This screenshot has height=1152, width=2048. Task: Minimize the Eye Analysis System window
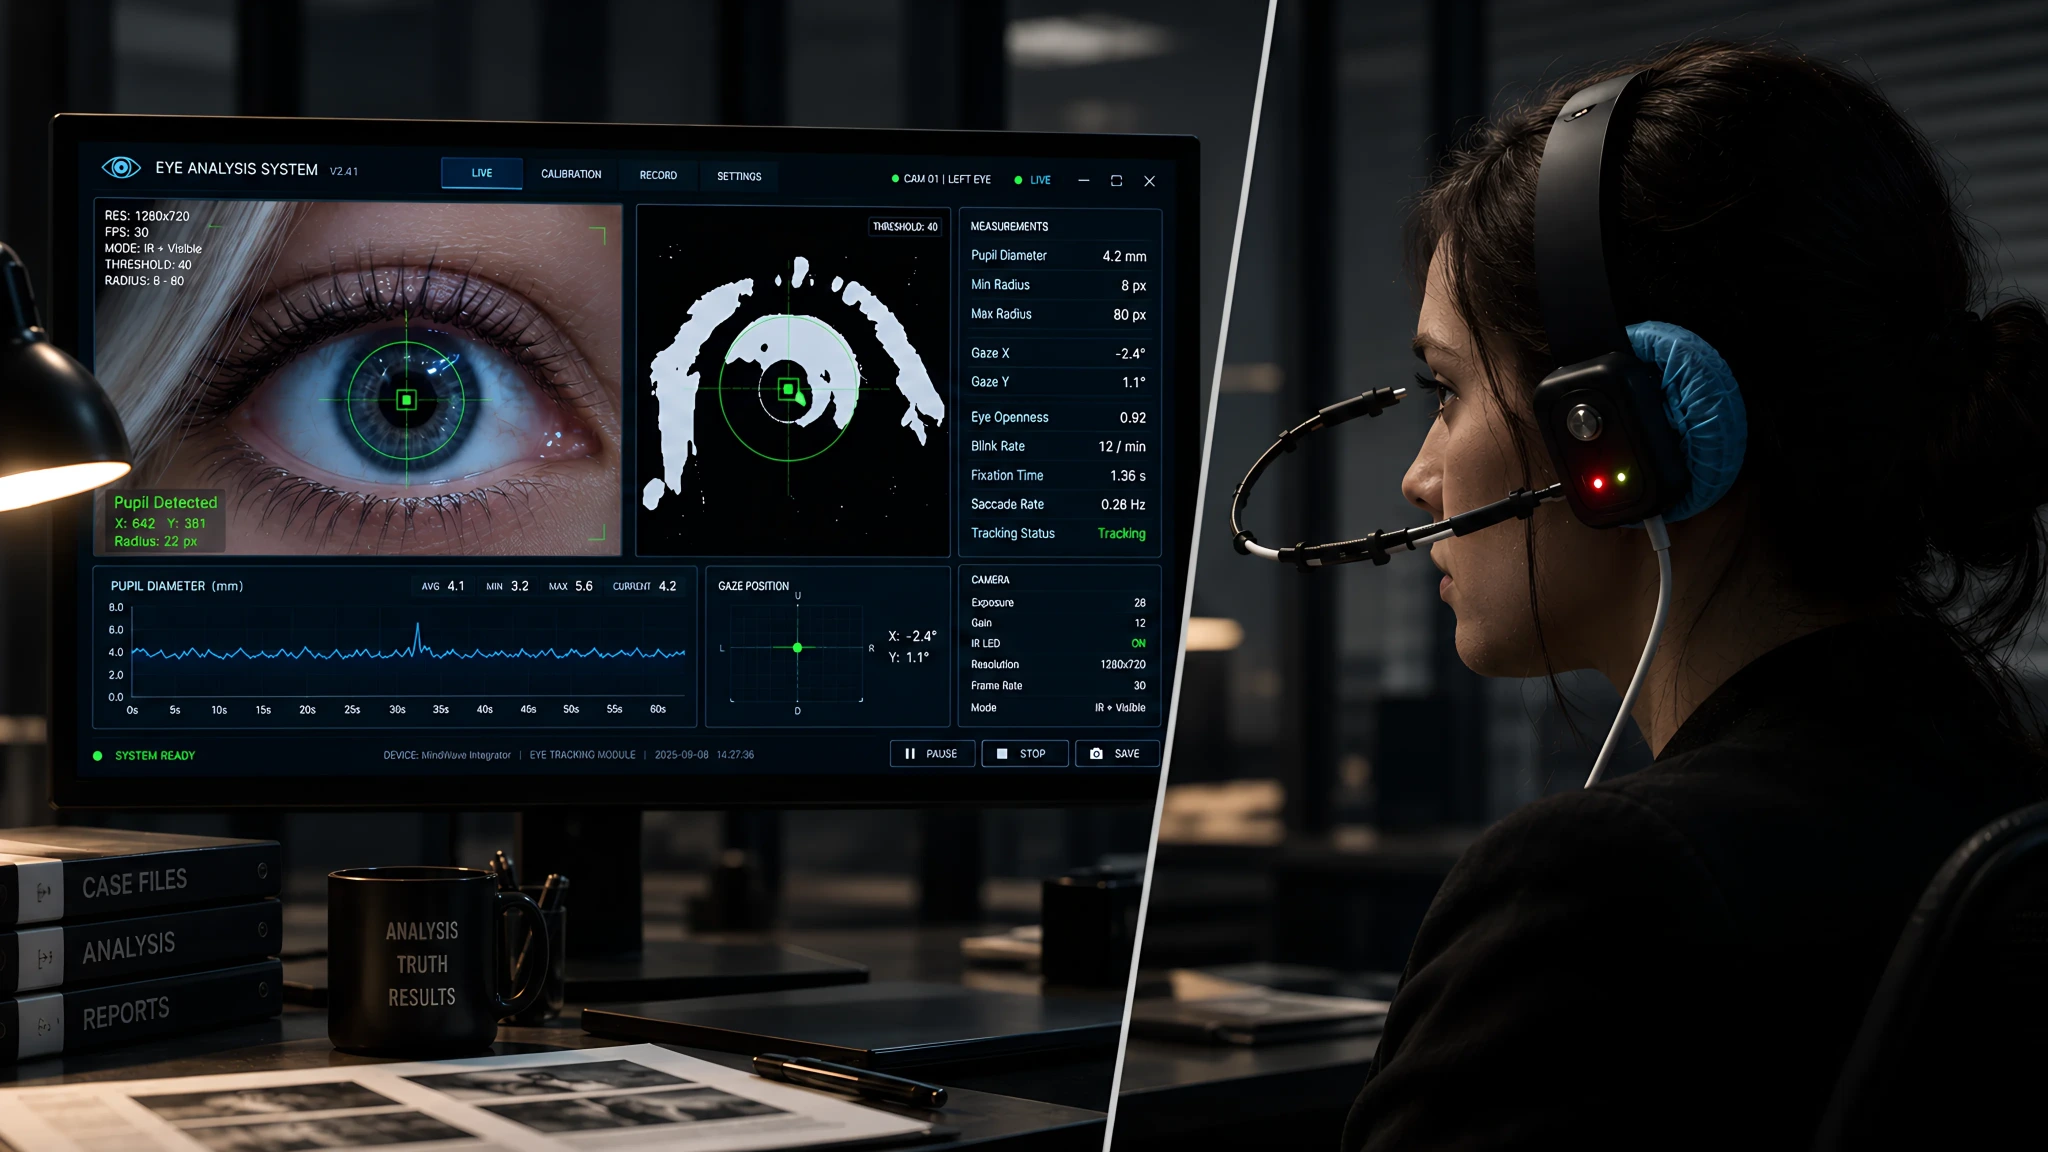click(1084, 180)
